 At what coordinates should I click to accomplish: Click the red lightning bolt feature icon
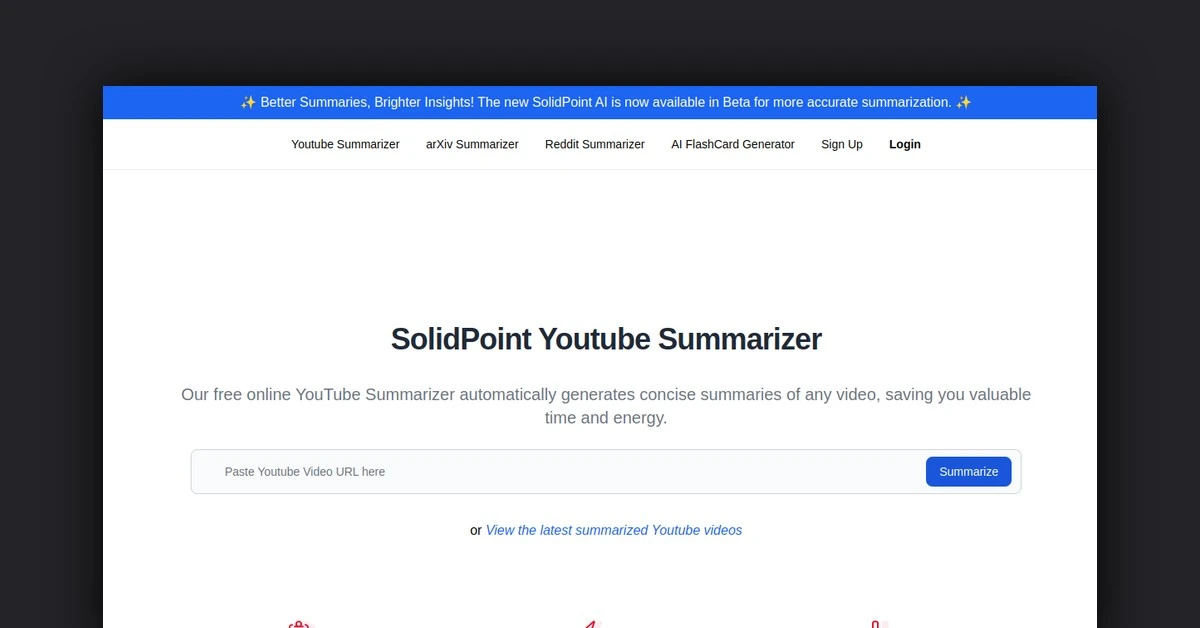589,622
